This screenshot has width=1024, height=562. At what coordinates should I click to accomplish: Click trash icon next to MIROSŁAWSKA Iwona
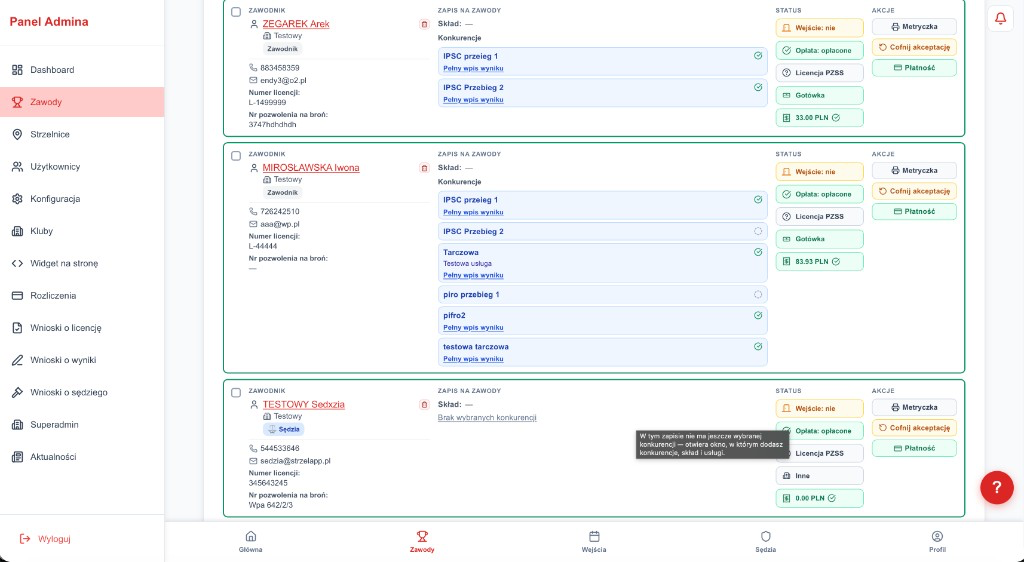(x=424, y=168)
